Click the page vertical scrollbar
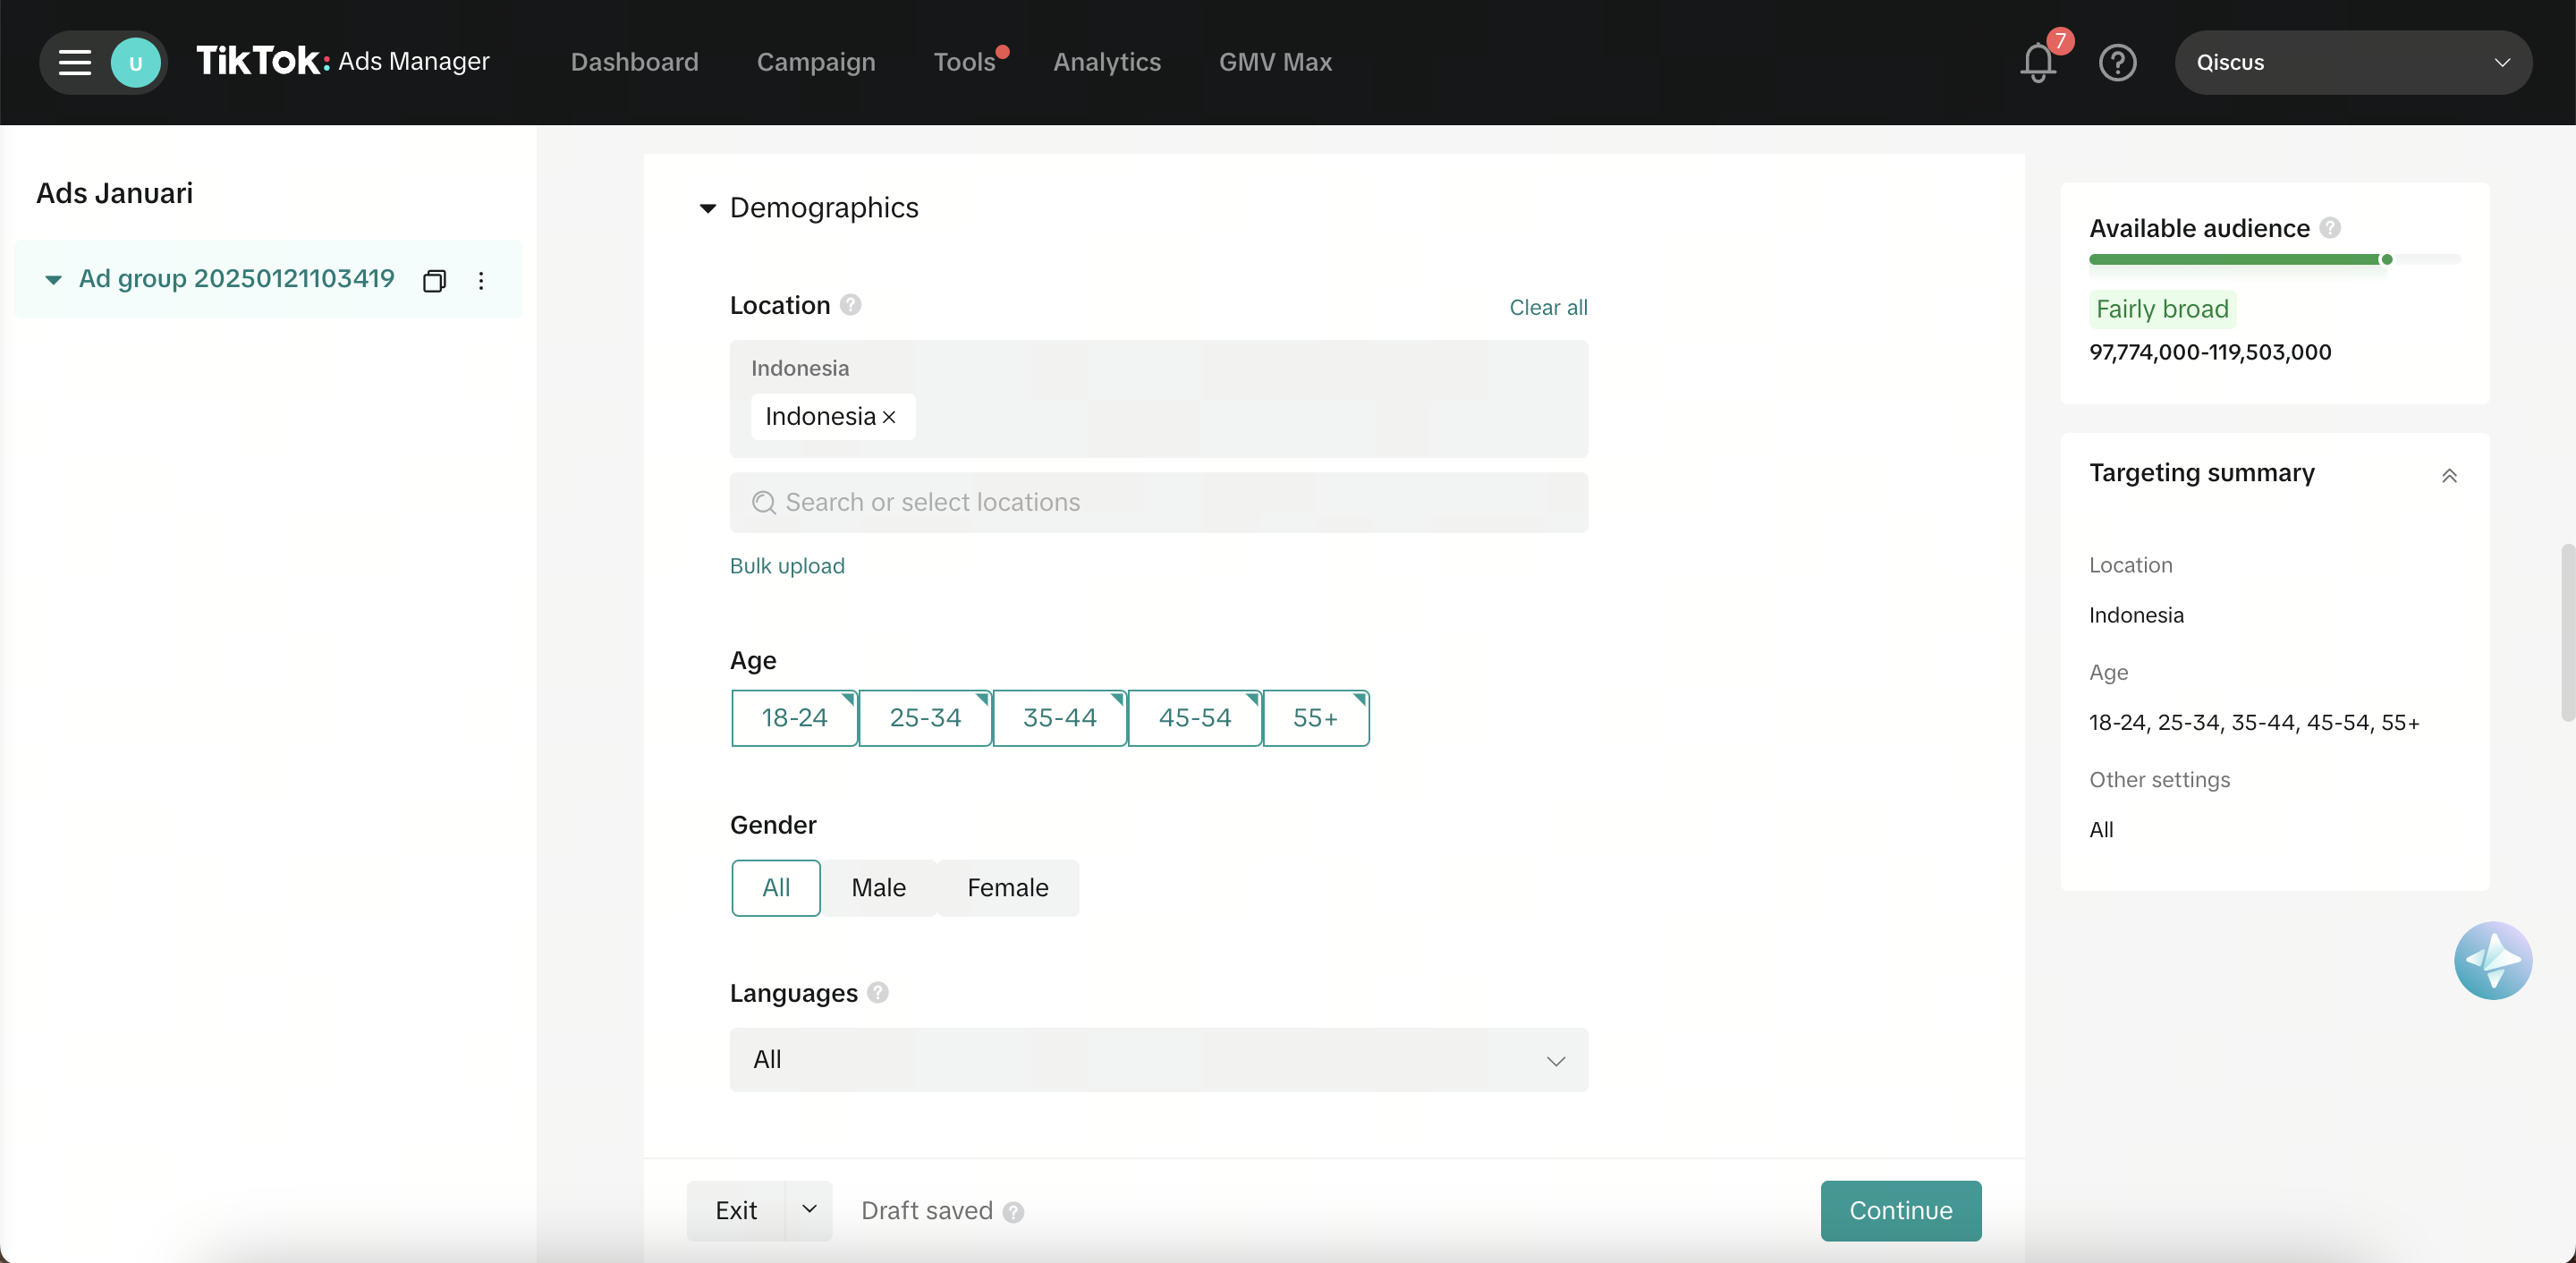This screenshot has width=2576, height=1263. coord(2567,632)
